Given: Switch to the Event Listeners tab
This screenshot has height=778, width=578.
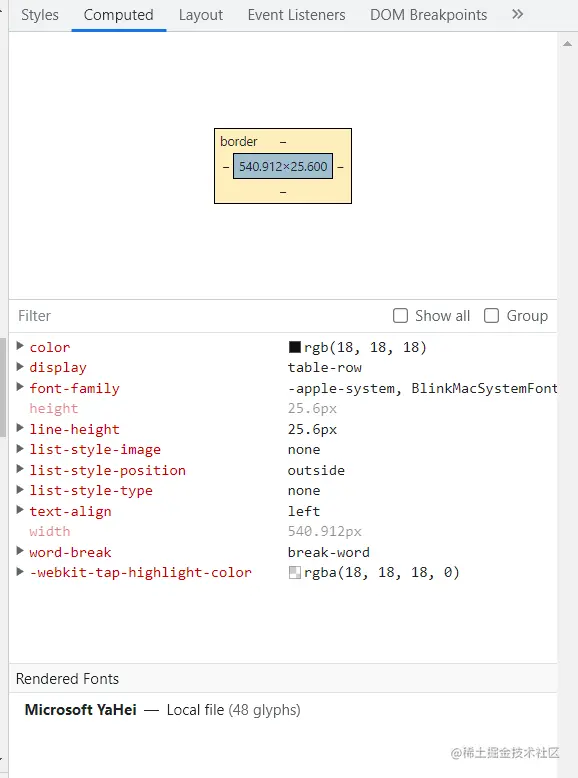Looking at the screenshot, I should [x=297, y=15].
